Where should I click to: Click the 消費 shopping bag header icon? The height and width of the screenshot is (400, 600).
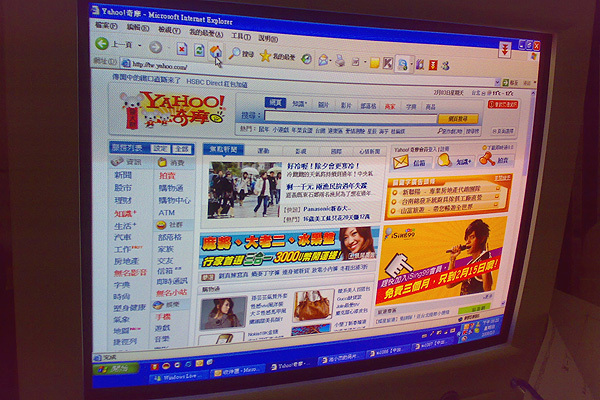(x=162, y=162)
